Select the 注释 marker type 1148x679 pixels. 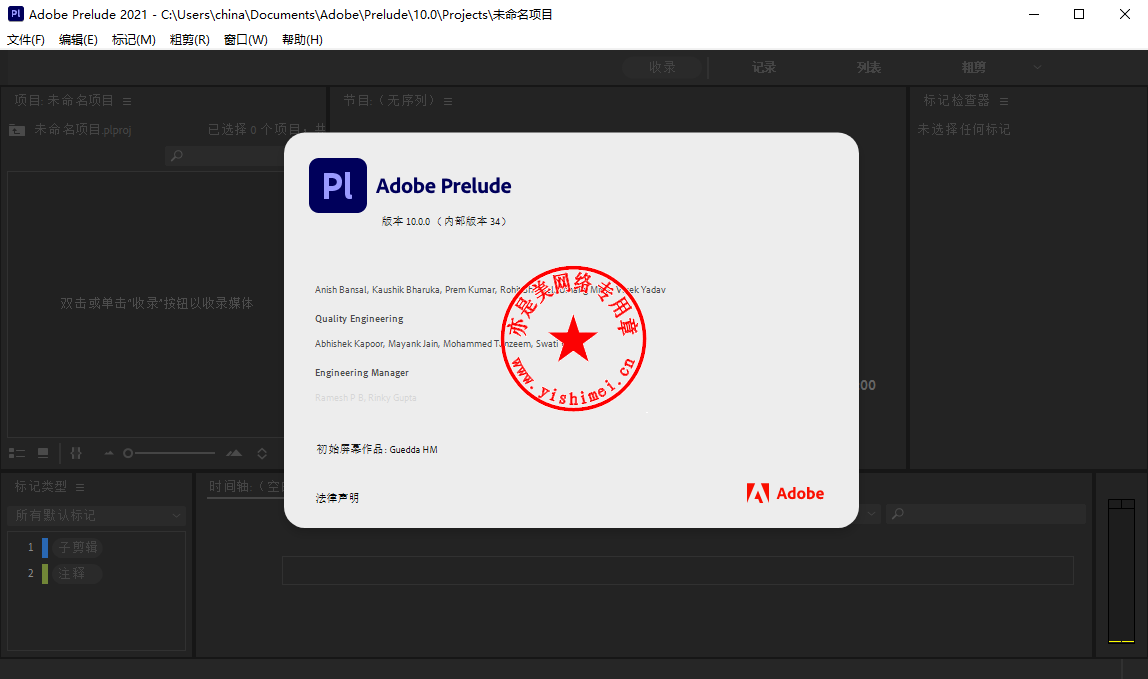point(76,574)
